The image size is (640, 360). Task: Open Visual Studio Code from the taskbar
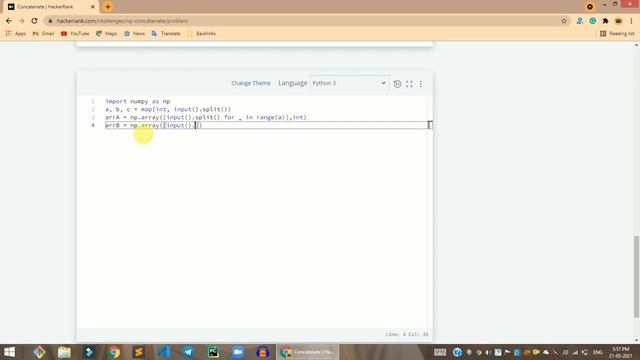[x=164, y=352]
